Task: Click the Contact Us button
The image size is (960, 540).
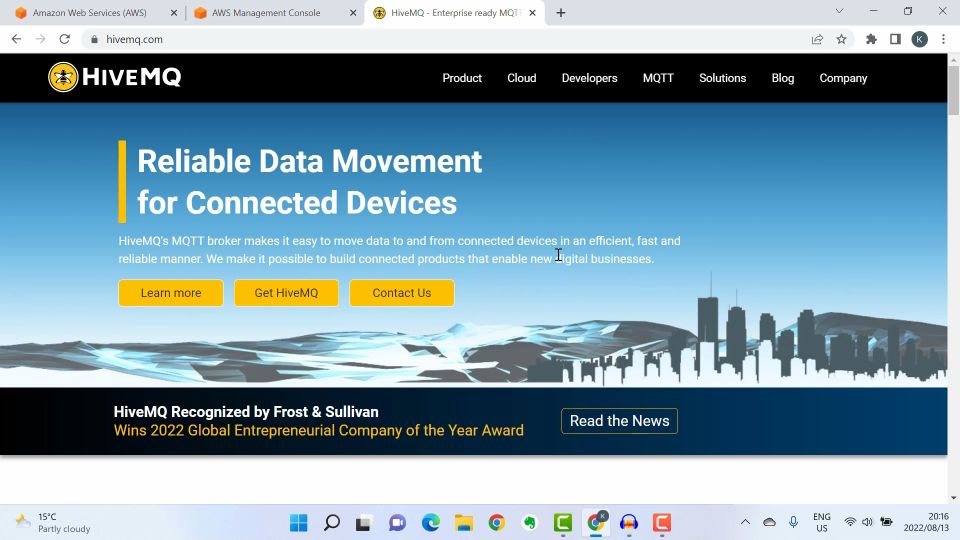Action: [x=402, y=293]
